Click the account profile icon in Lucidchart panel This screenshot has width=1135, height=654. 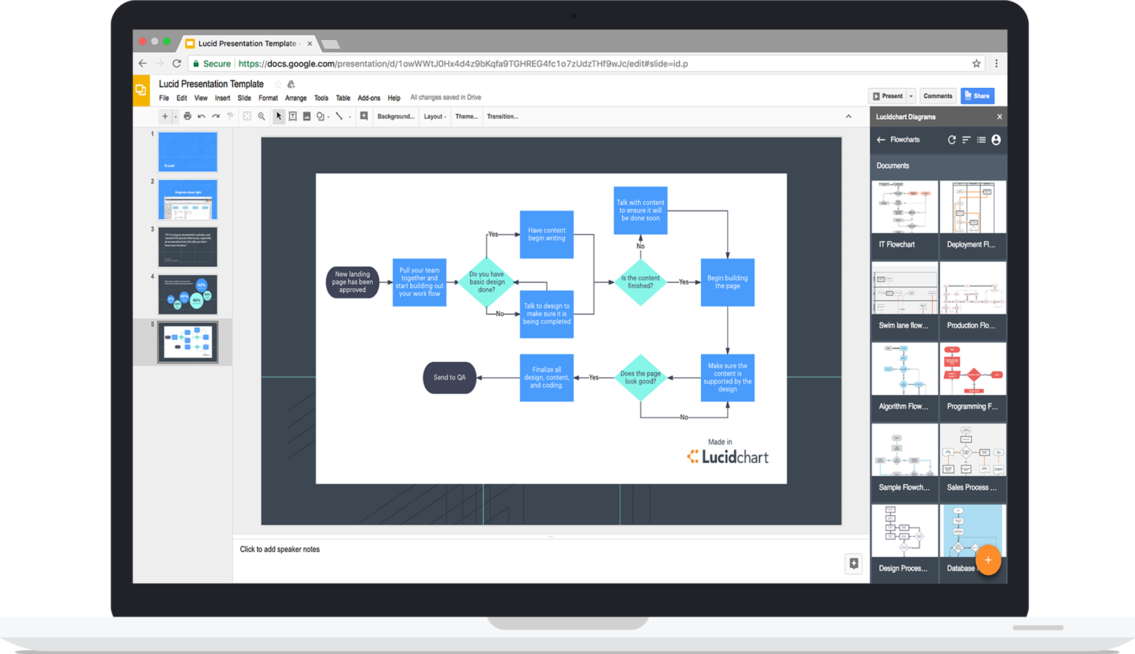coord(996,140)
